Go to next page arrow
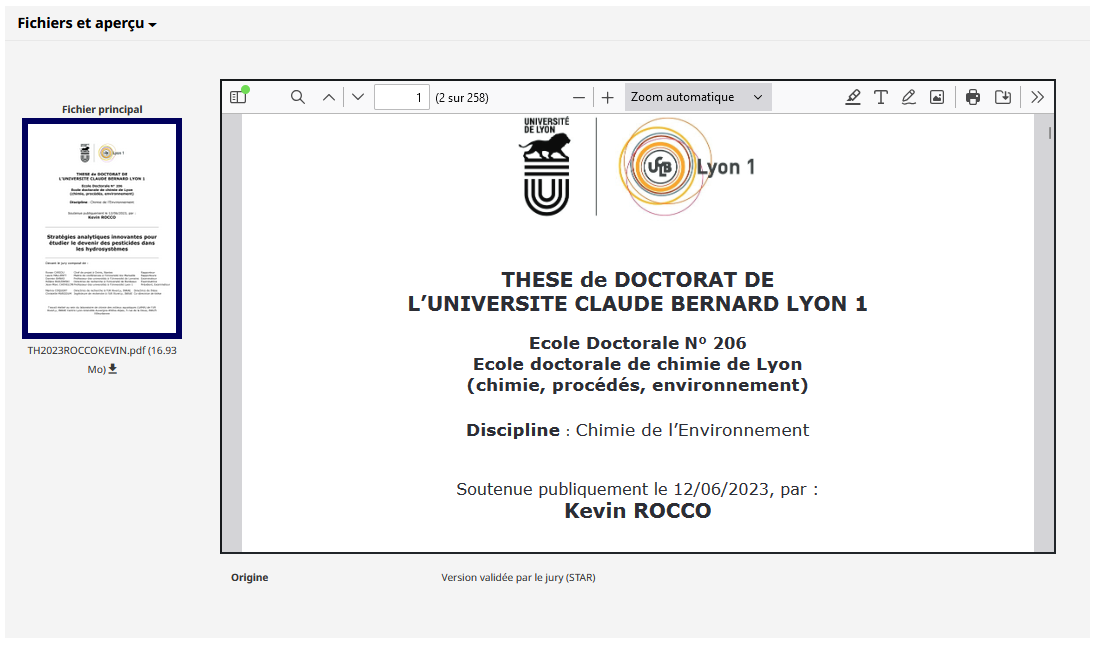The image size is (1095, 645). (x=358, y=97)
